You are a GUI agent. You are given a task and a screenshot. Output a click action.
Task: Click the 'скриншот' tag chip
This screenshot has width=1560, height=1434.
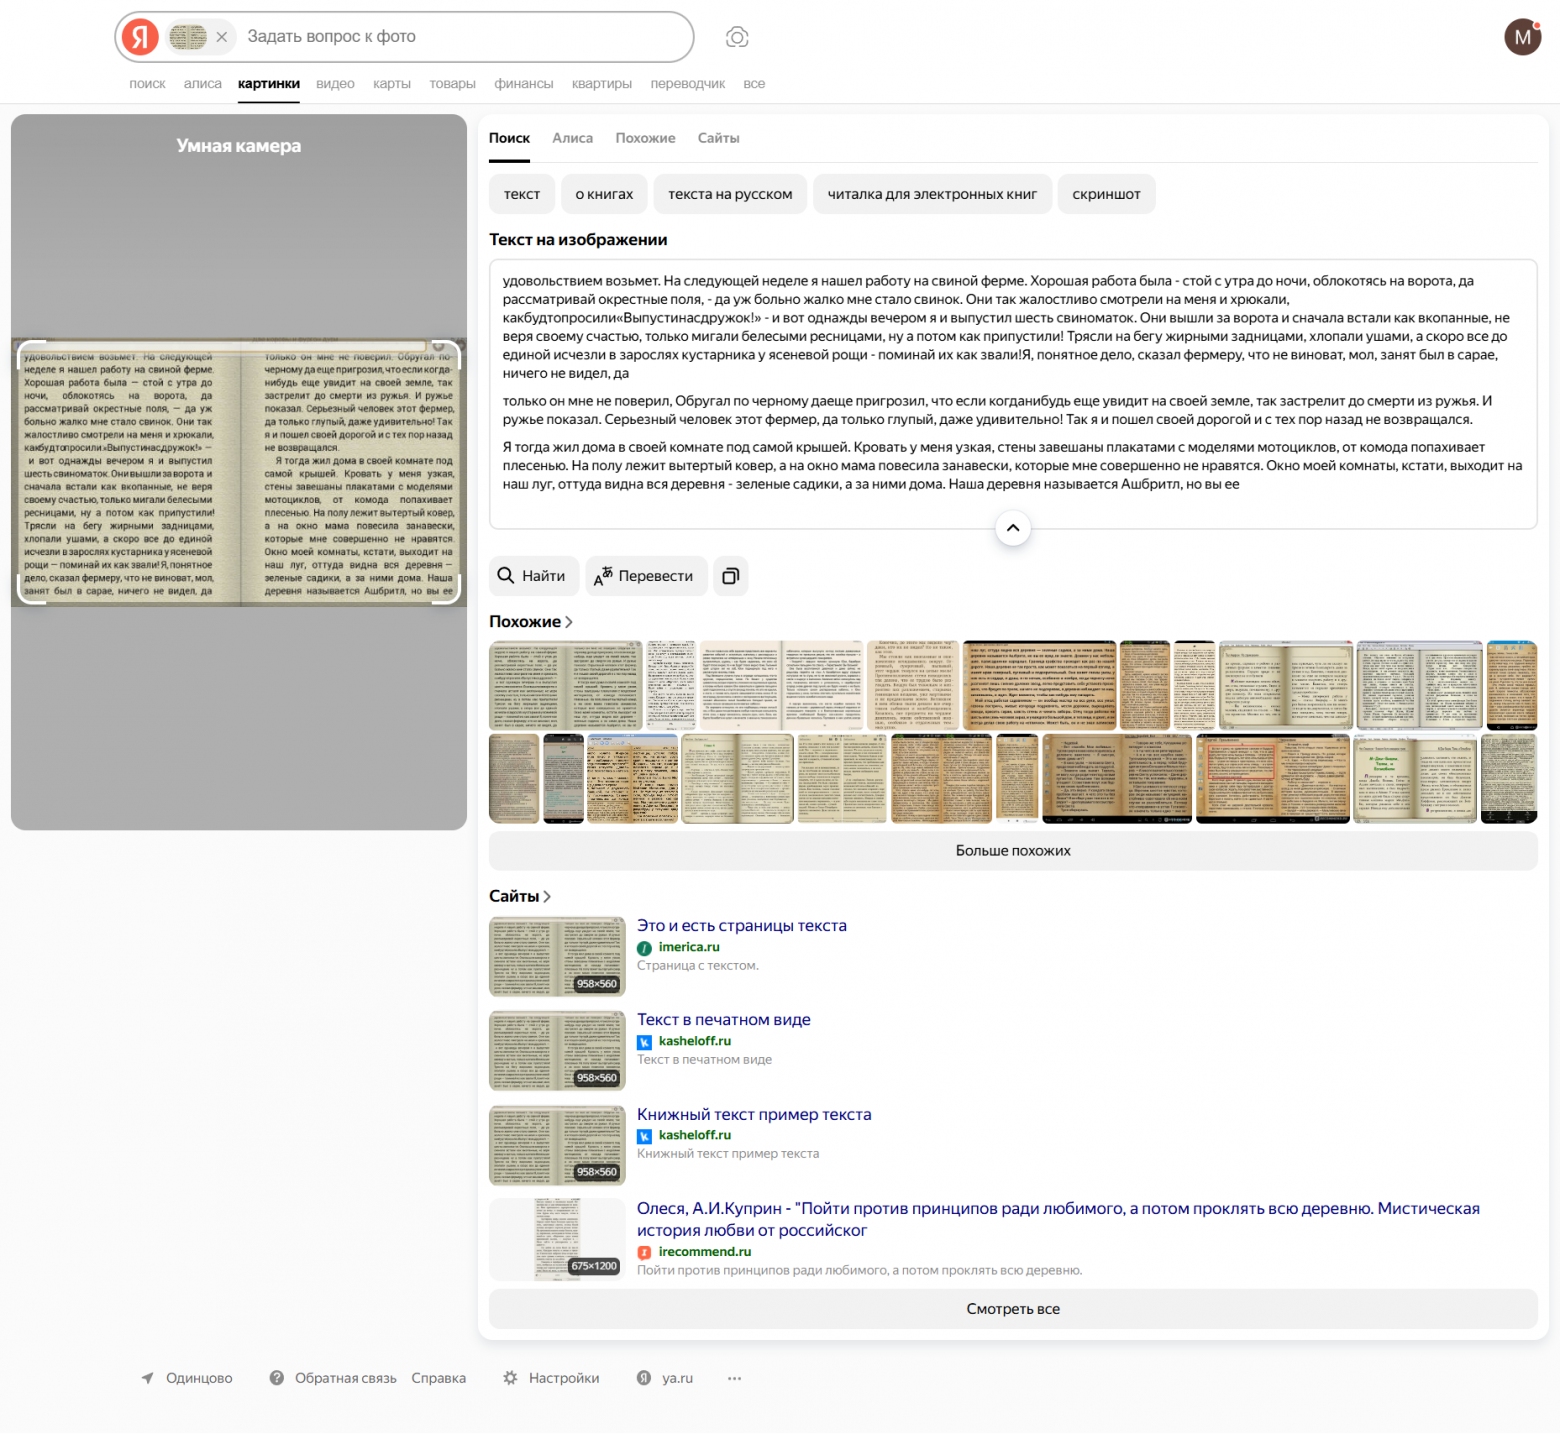[x=1106, y=194]
